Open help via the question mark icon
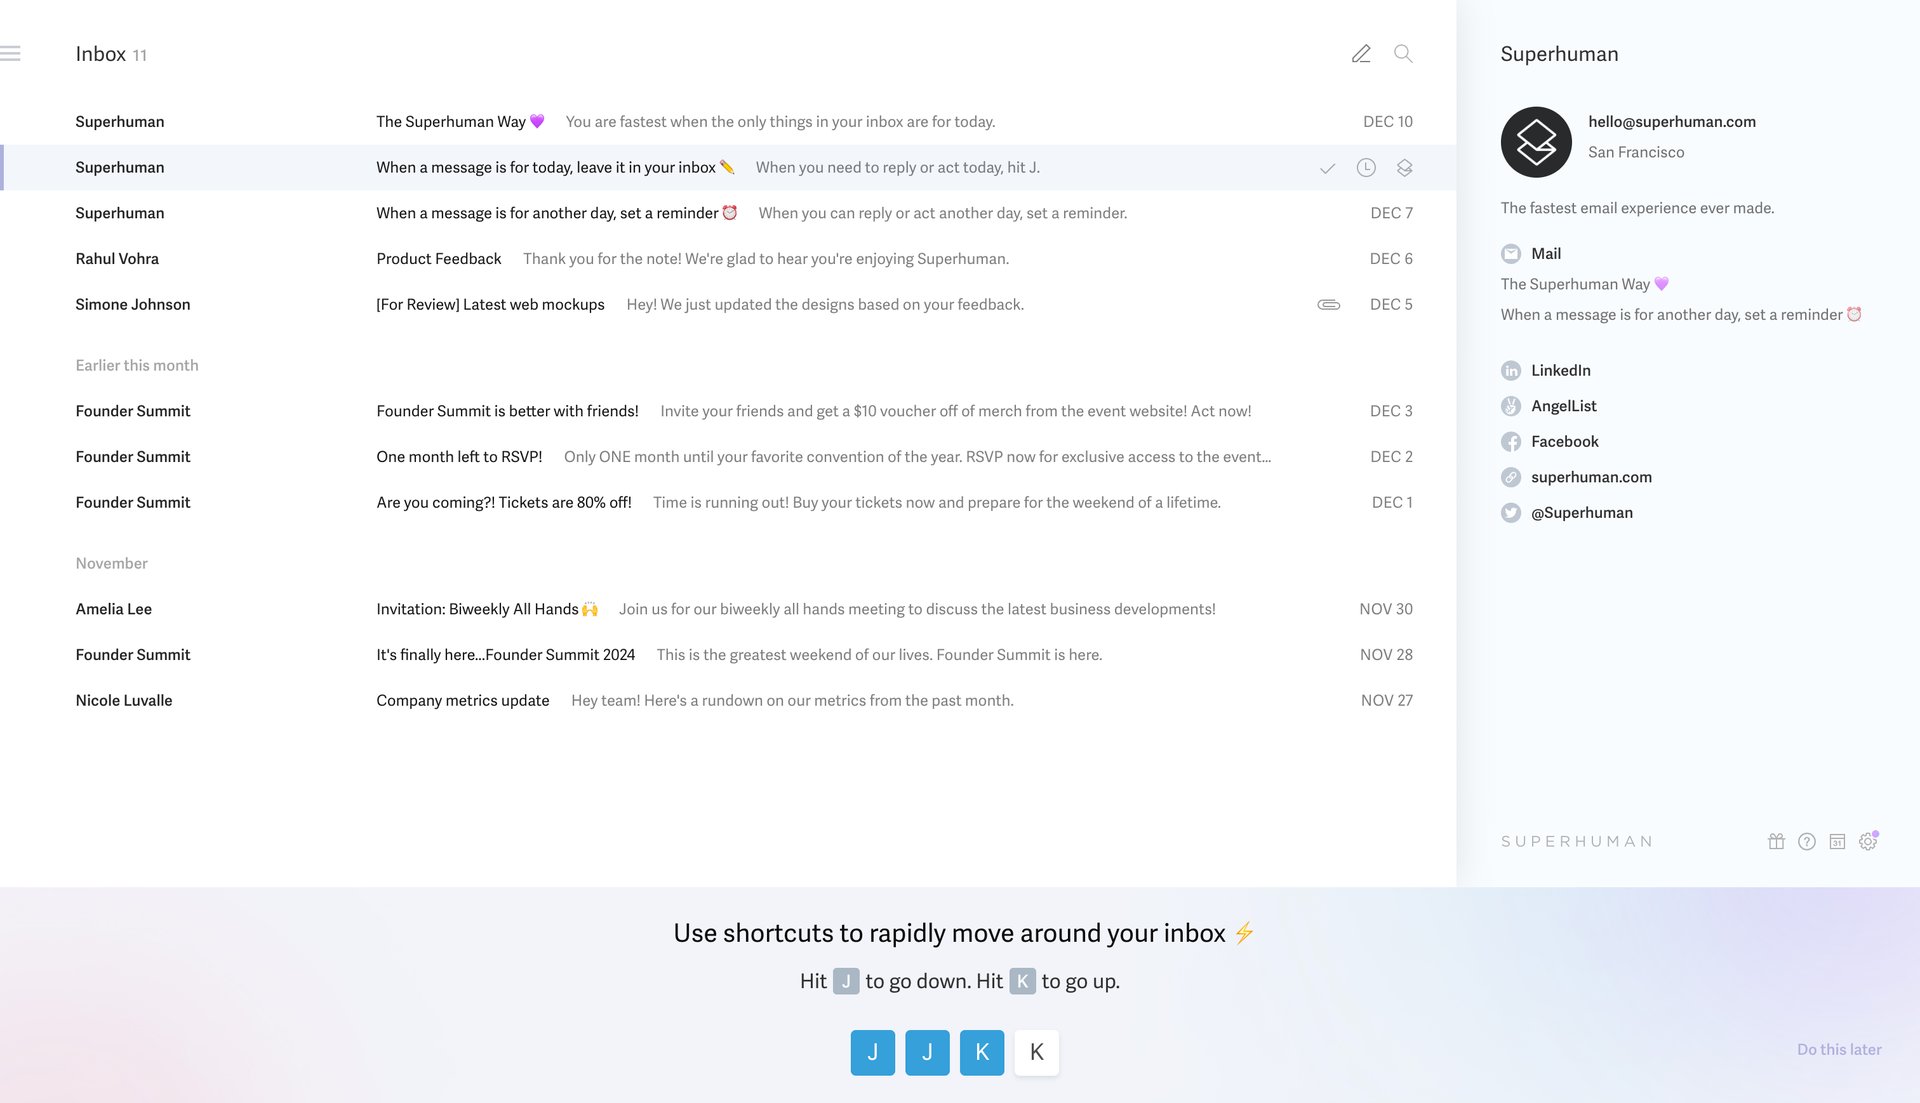 tap(1807, 841)
